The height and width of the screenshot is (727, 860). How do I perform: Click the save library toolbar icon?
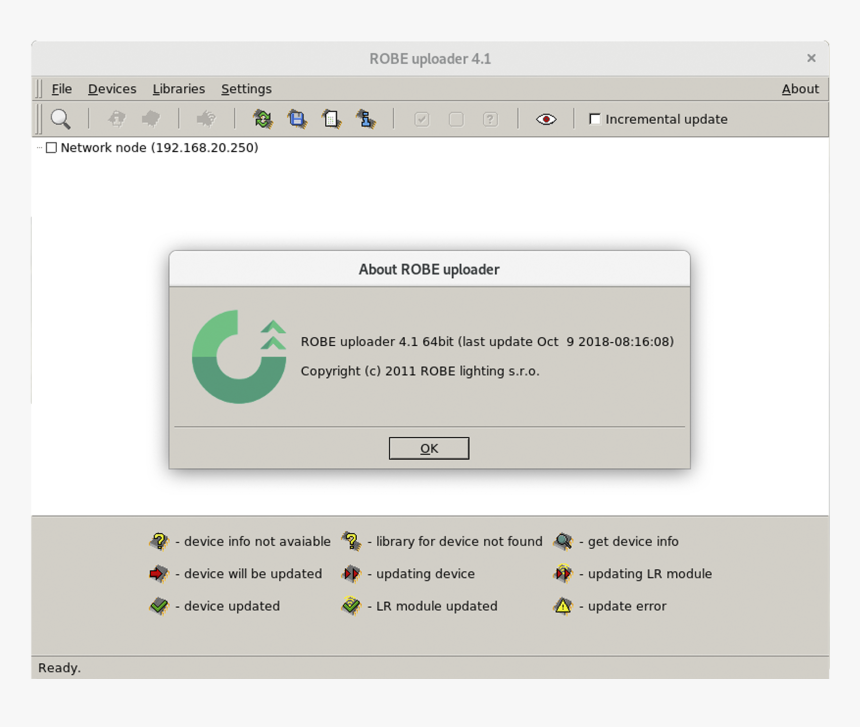point(297,119)
